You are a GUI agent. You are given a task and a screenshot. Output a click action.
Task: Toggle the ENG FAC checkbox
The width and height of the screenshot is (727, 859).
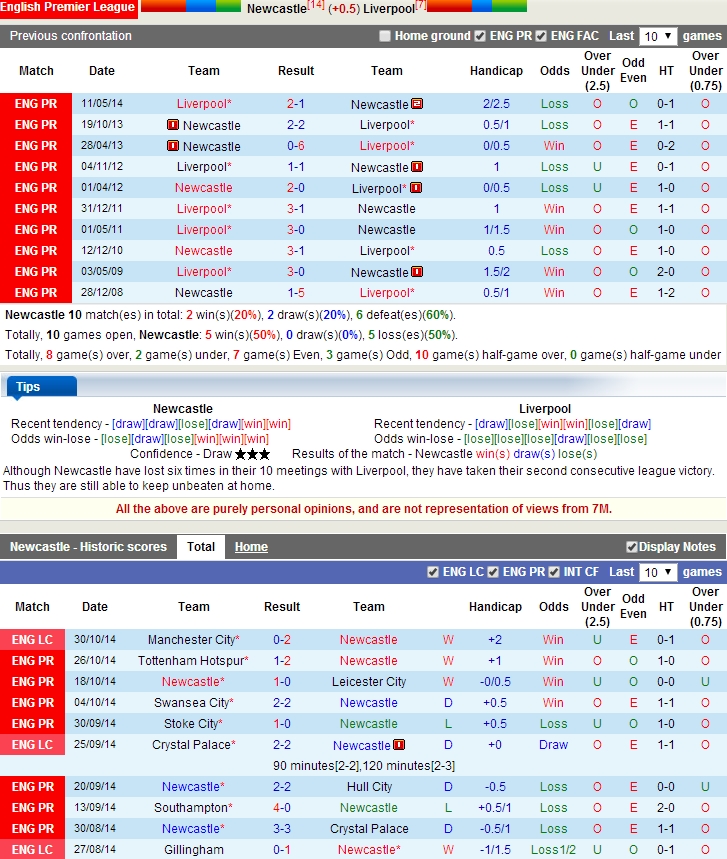[541, 36]
